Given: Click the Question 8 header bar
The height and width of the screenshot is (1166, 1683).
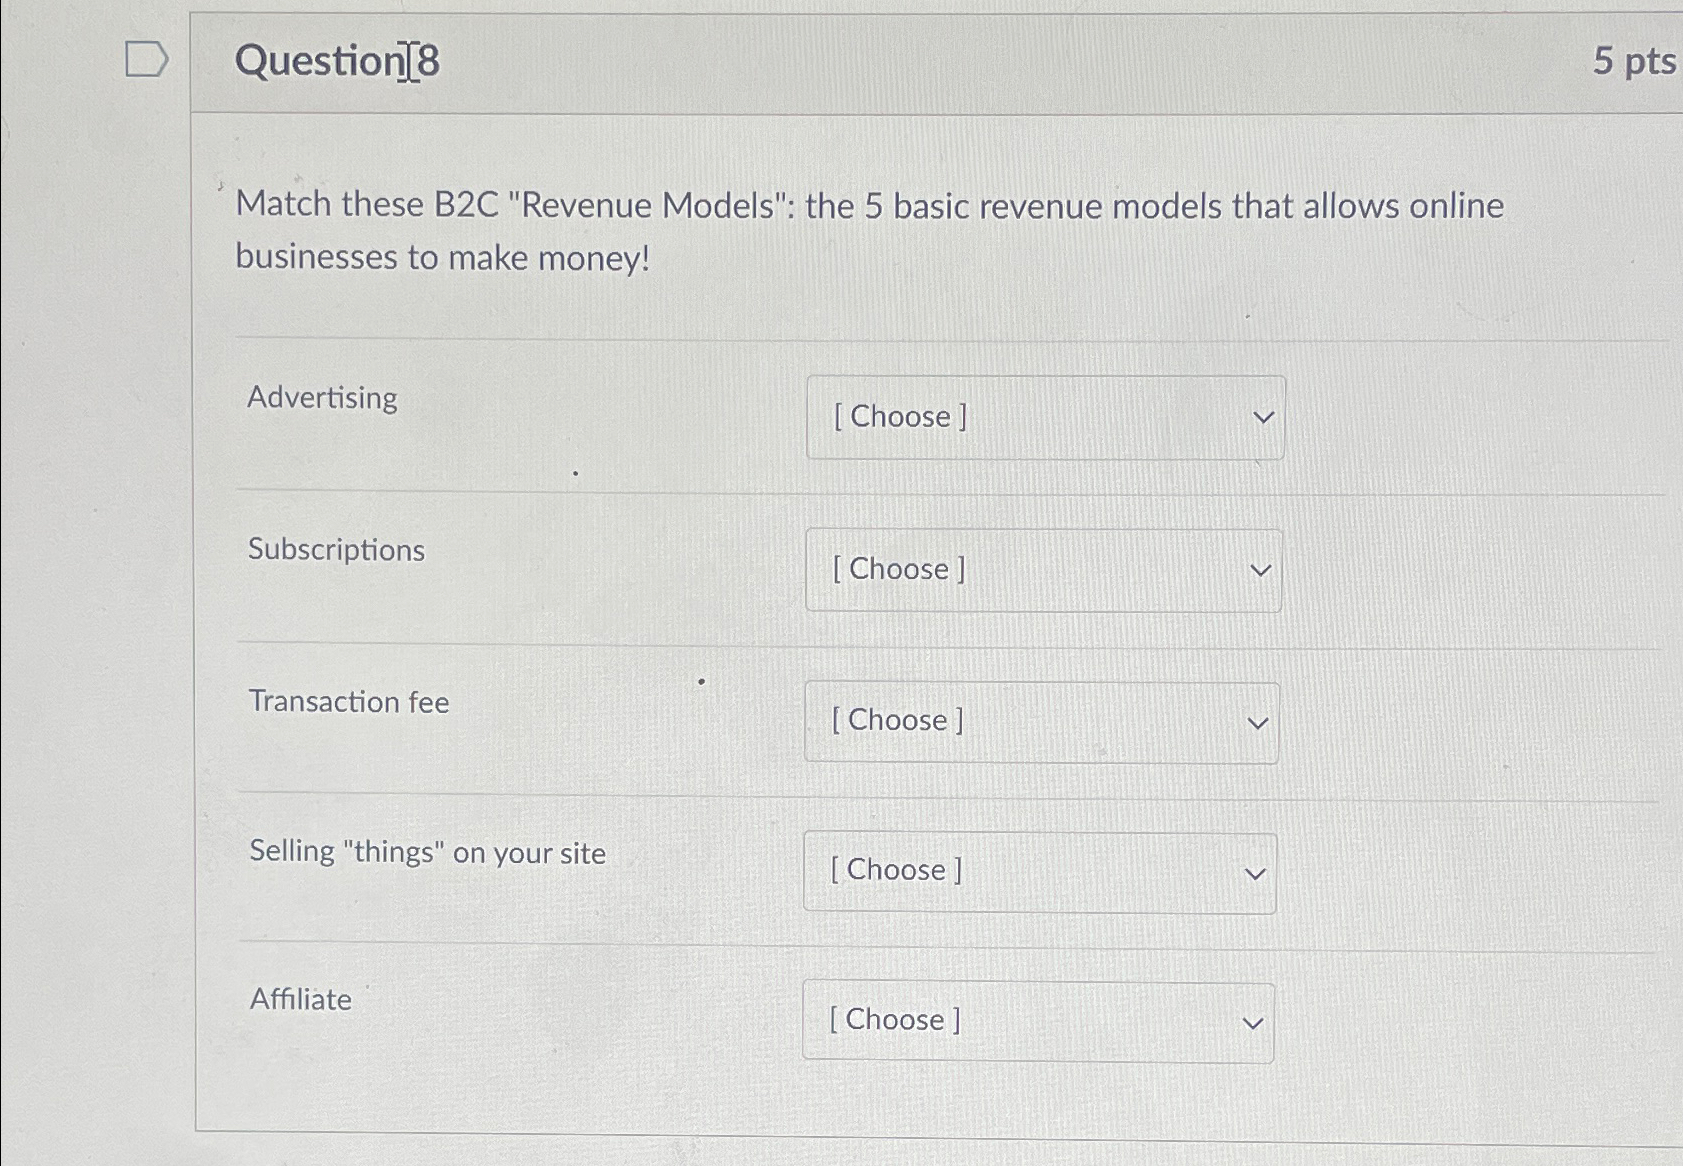Looking at the screenshot, I should (900, 62).
